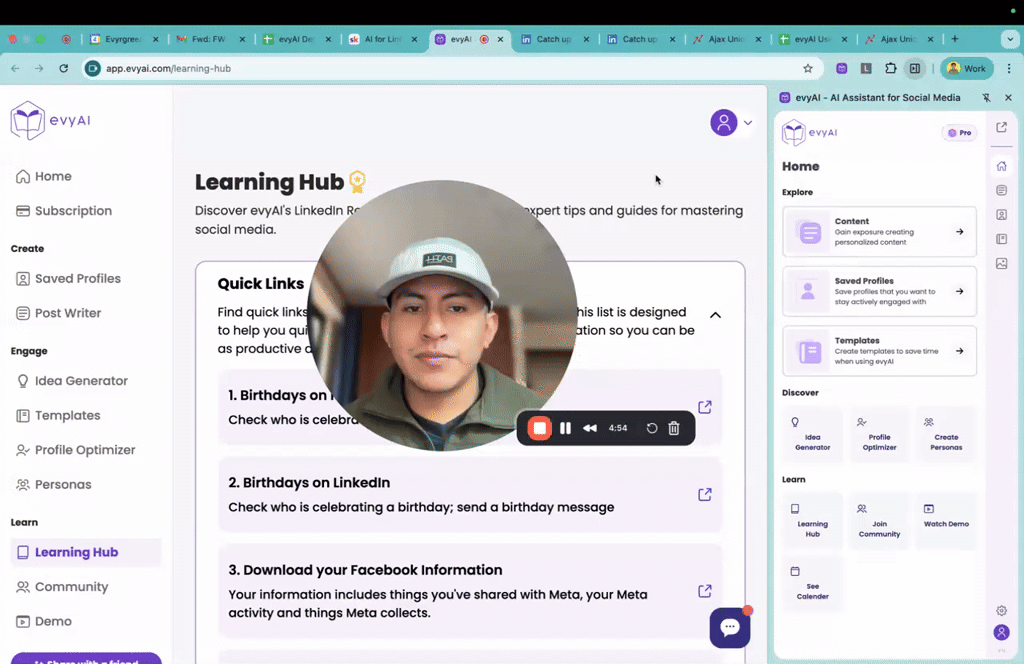The image size is (1024, 664).
Task: Open the See Calendar tile
Action: pyautogui.click(x=812, y=584)
